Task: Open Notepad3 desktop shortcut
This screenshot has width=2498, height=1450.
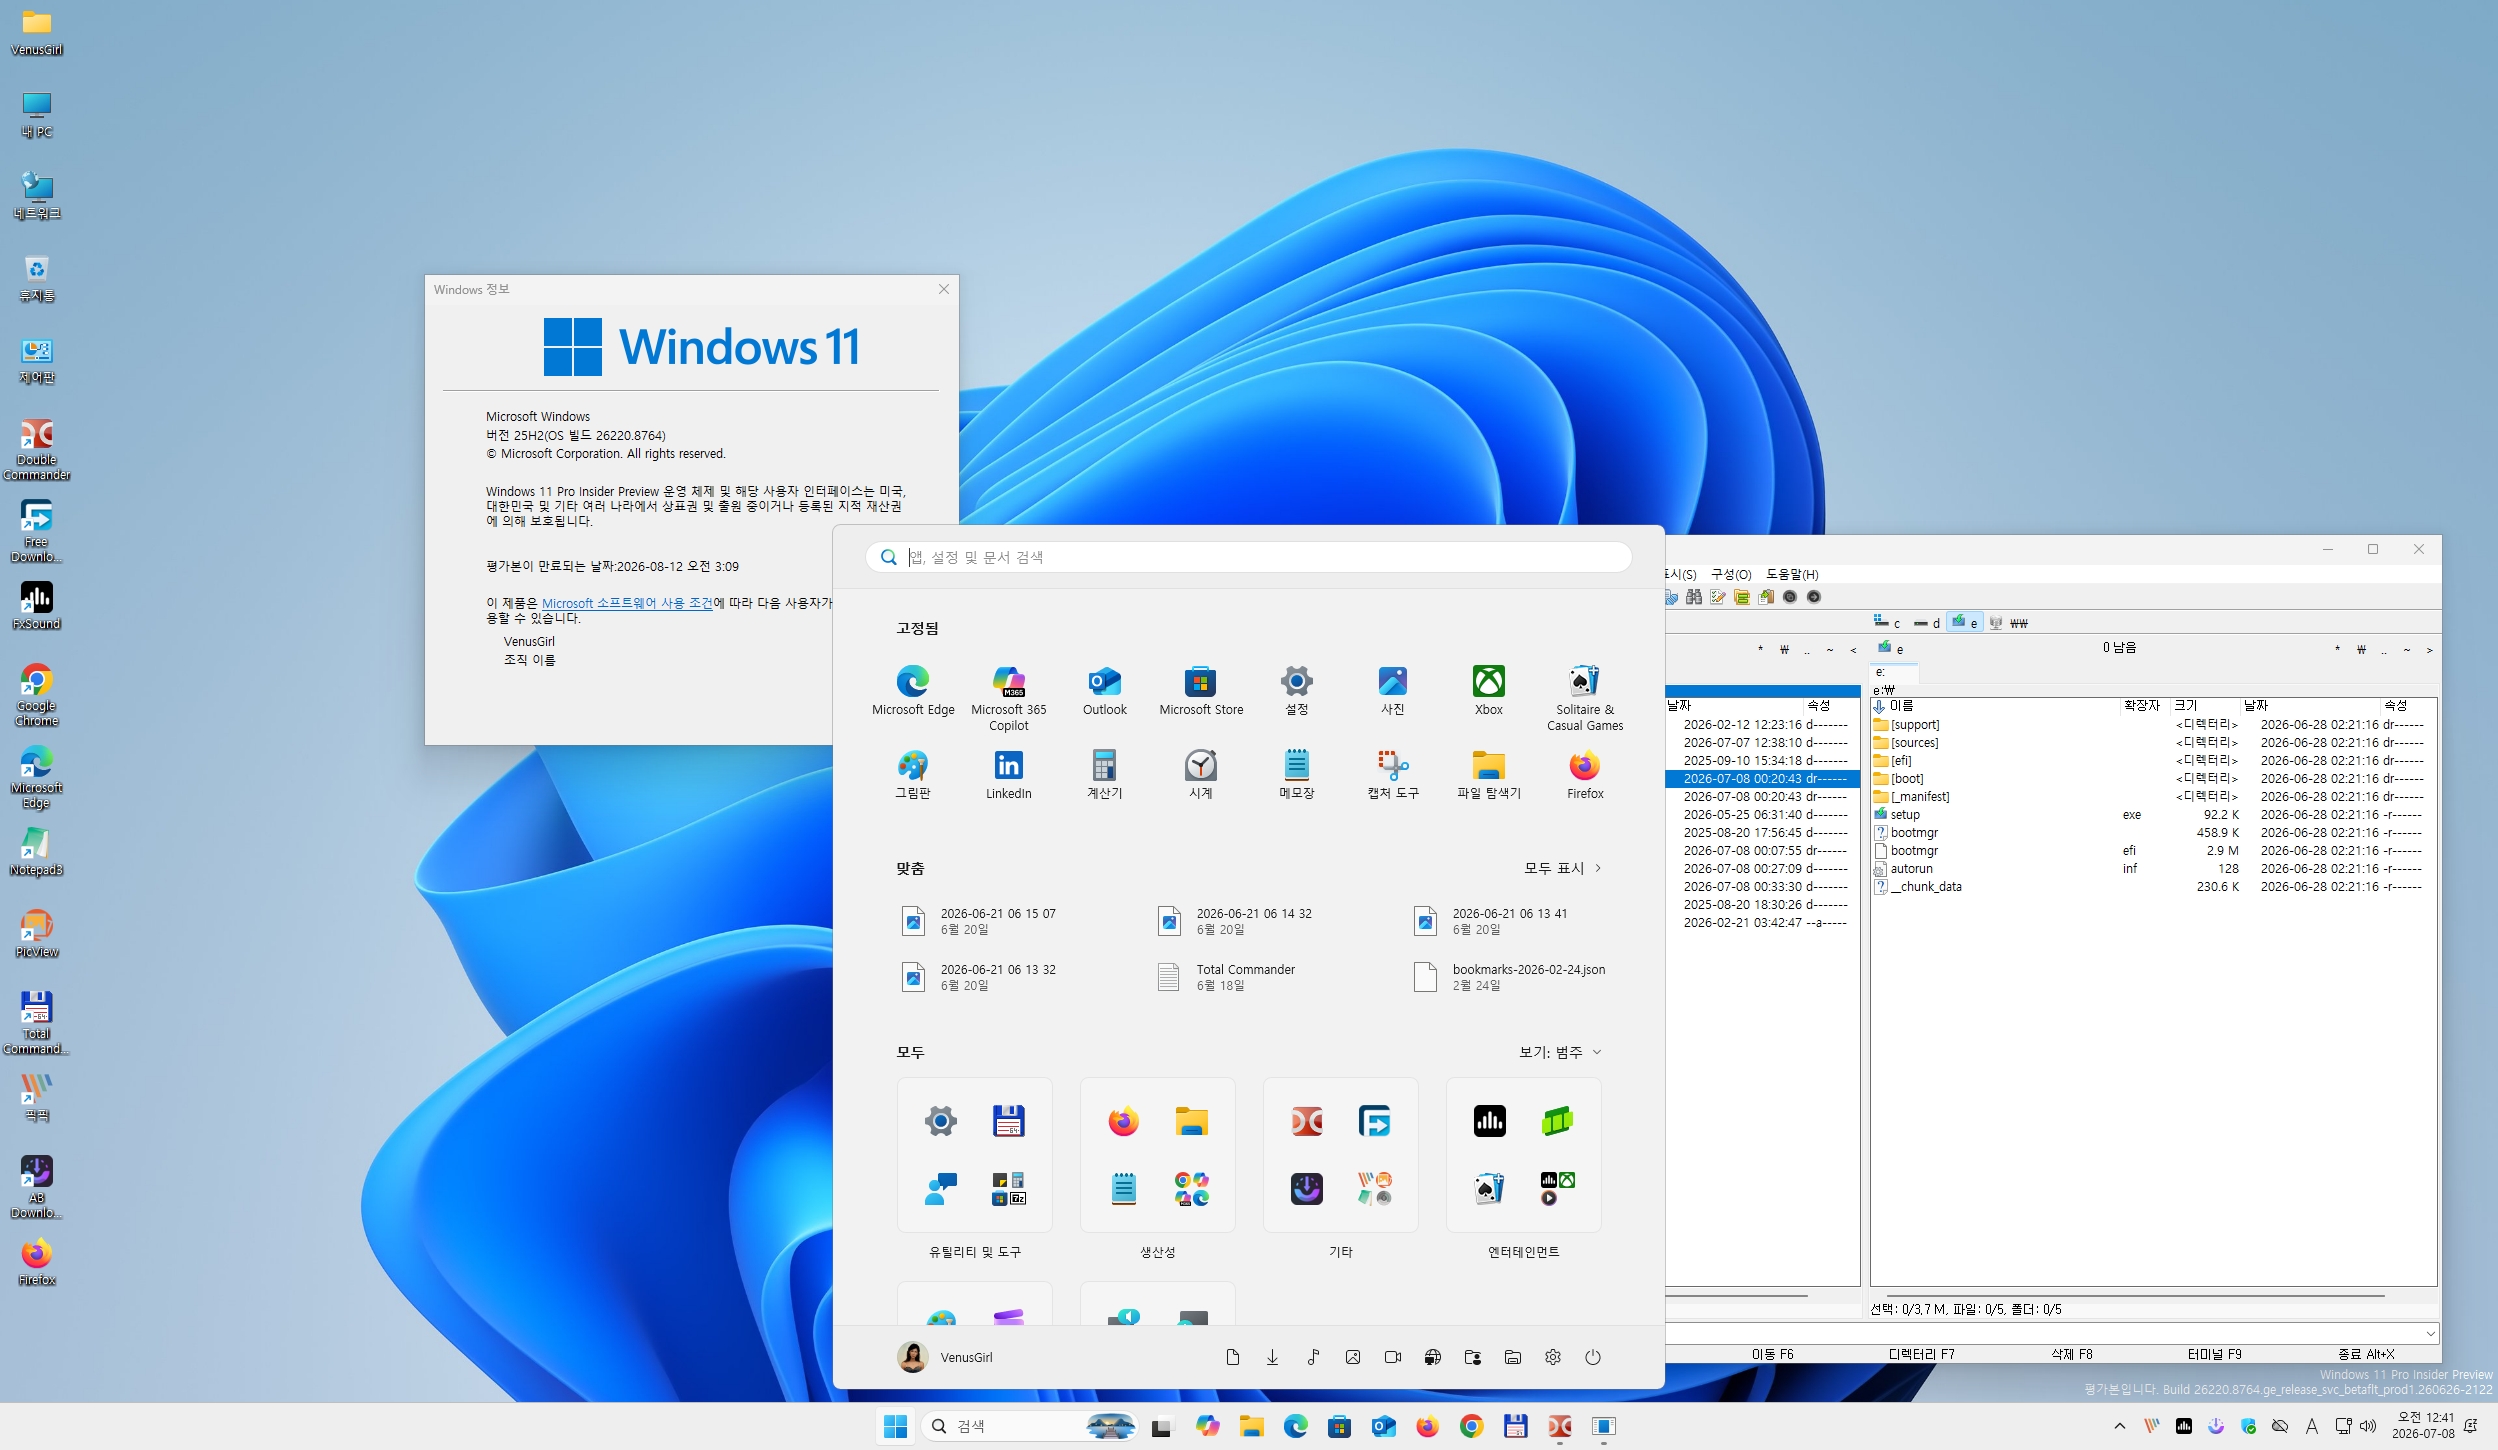Action: coord(37,852)
